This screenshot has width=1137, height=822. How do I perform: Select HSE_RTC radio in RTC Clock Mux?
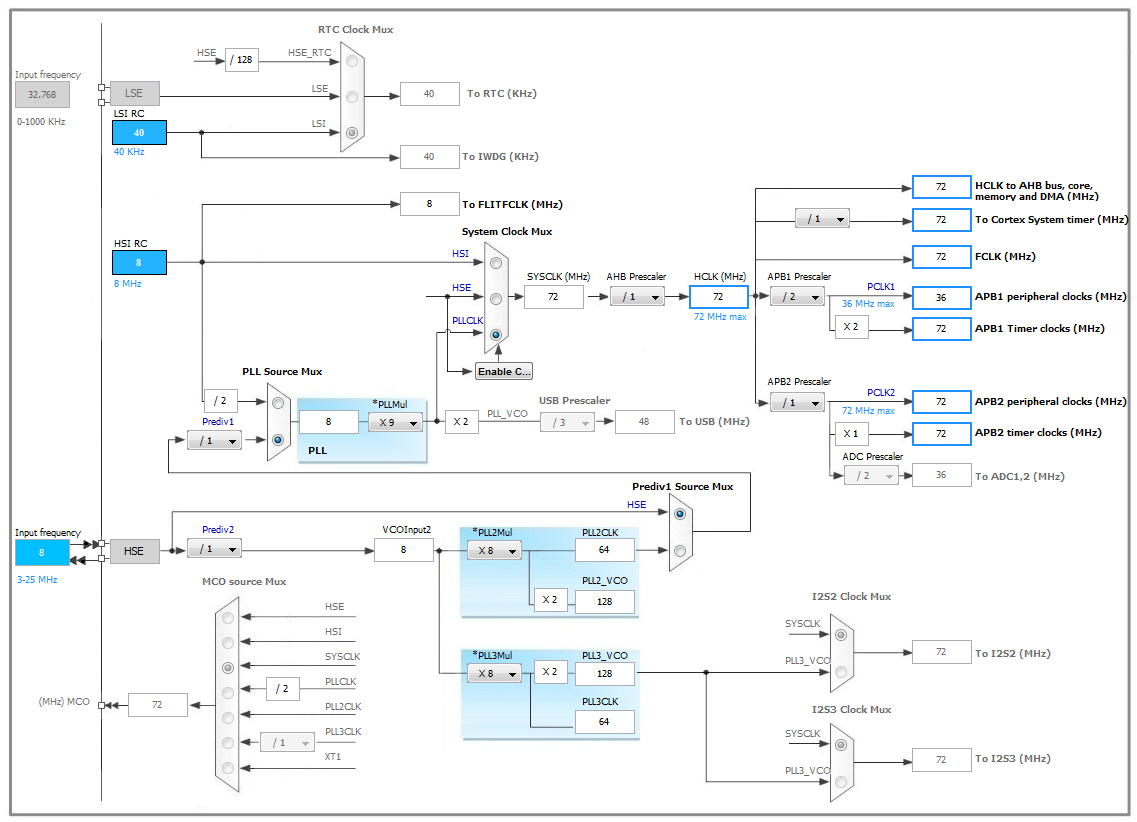(x=352, y=62)
